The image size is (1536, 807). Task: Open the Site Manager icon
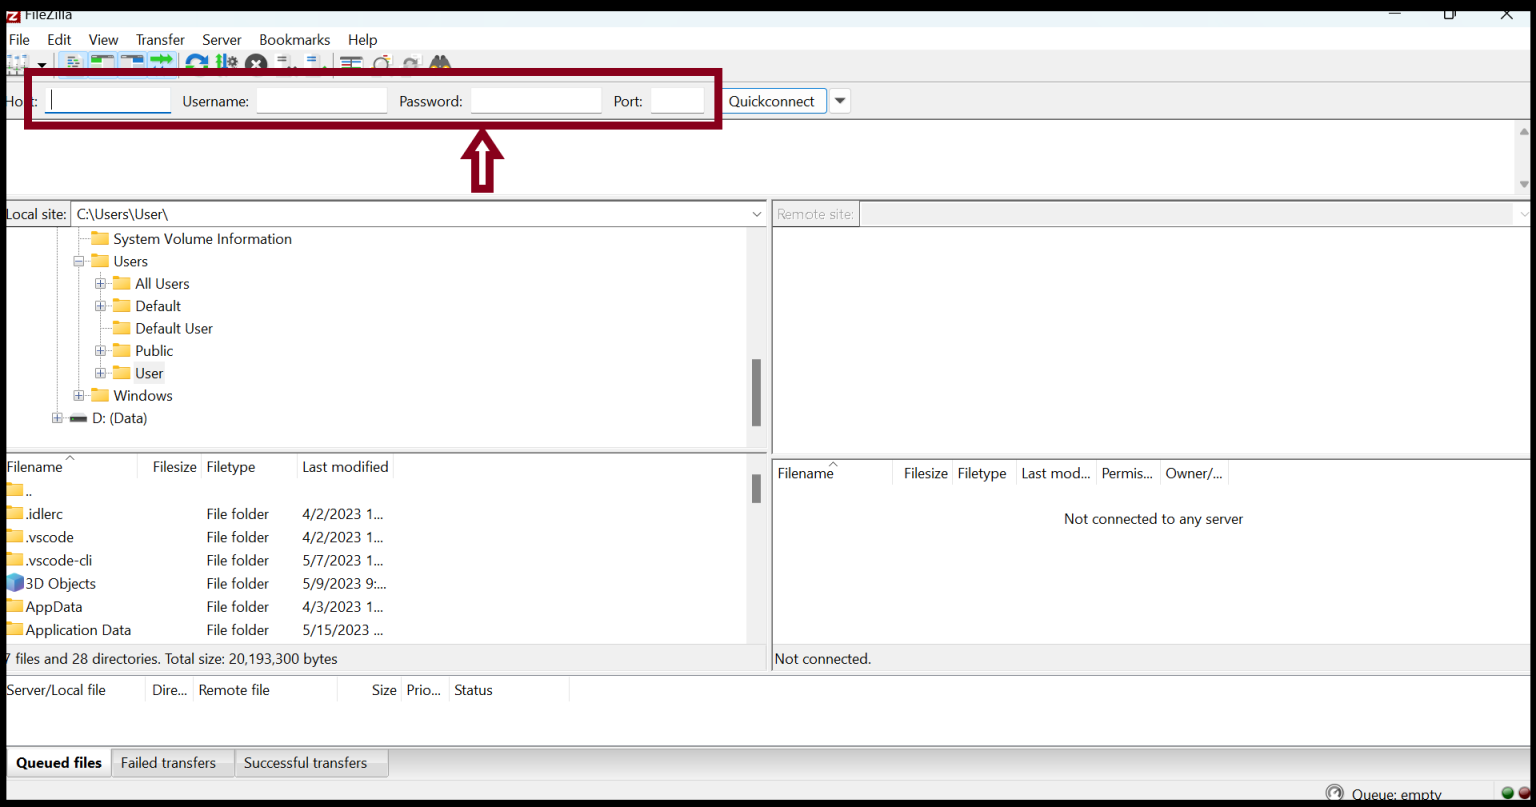17,64
